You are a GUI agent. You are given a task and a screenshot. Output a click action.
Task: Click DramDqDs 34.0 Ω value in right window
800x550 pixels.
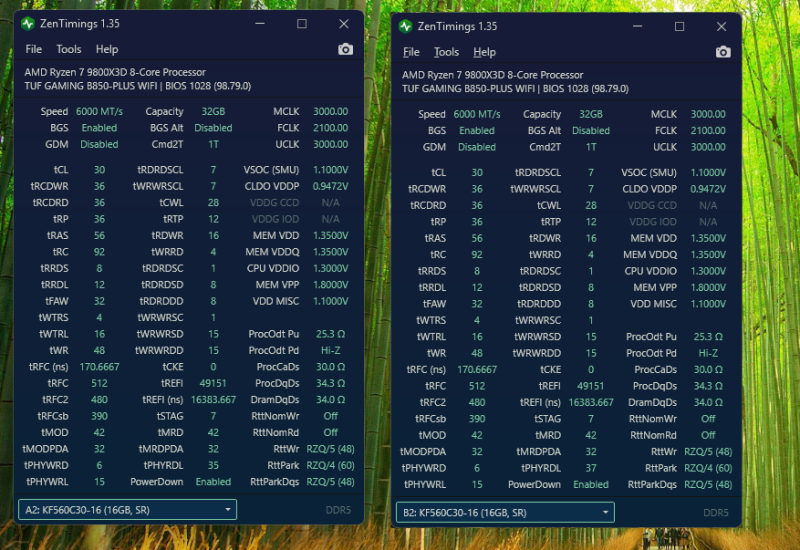click(708, 402)
